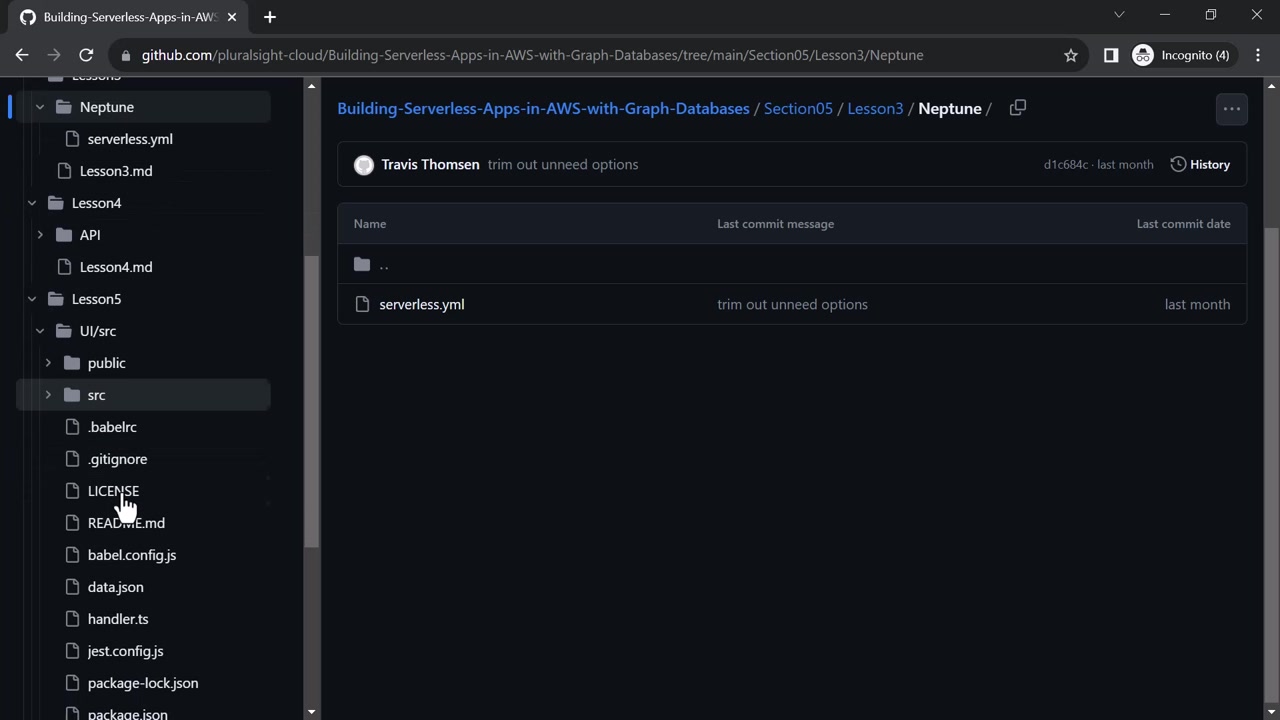This screenshot has height=720, width=1280.
Task: Click the 'Name' column header
Action: point(370,224)
